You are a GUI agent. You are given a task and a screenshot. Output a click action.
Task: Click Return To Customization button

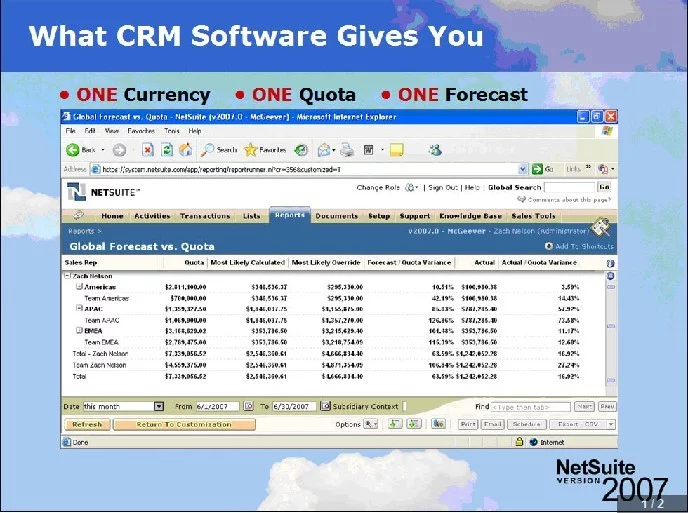[x=184, y=424]
